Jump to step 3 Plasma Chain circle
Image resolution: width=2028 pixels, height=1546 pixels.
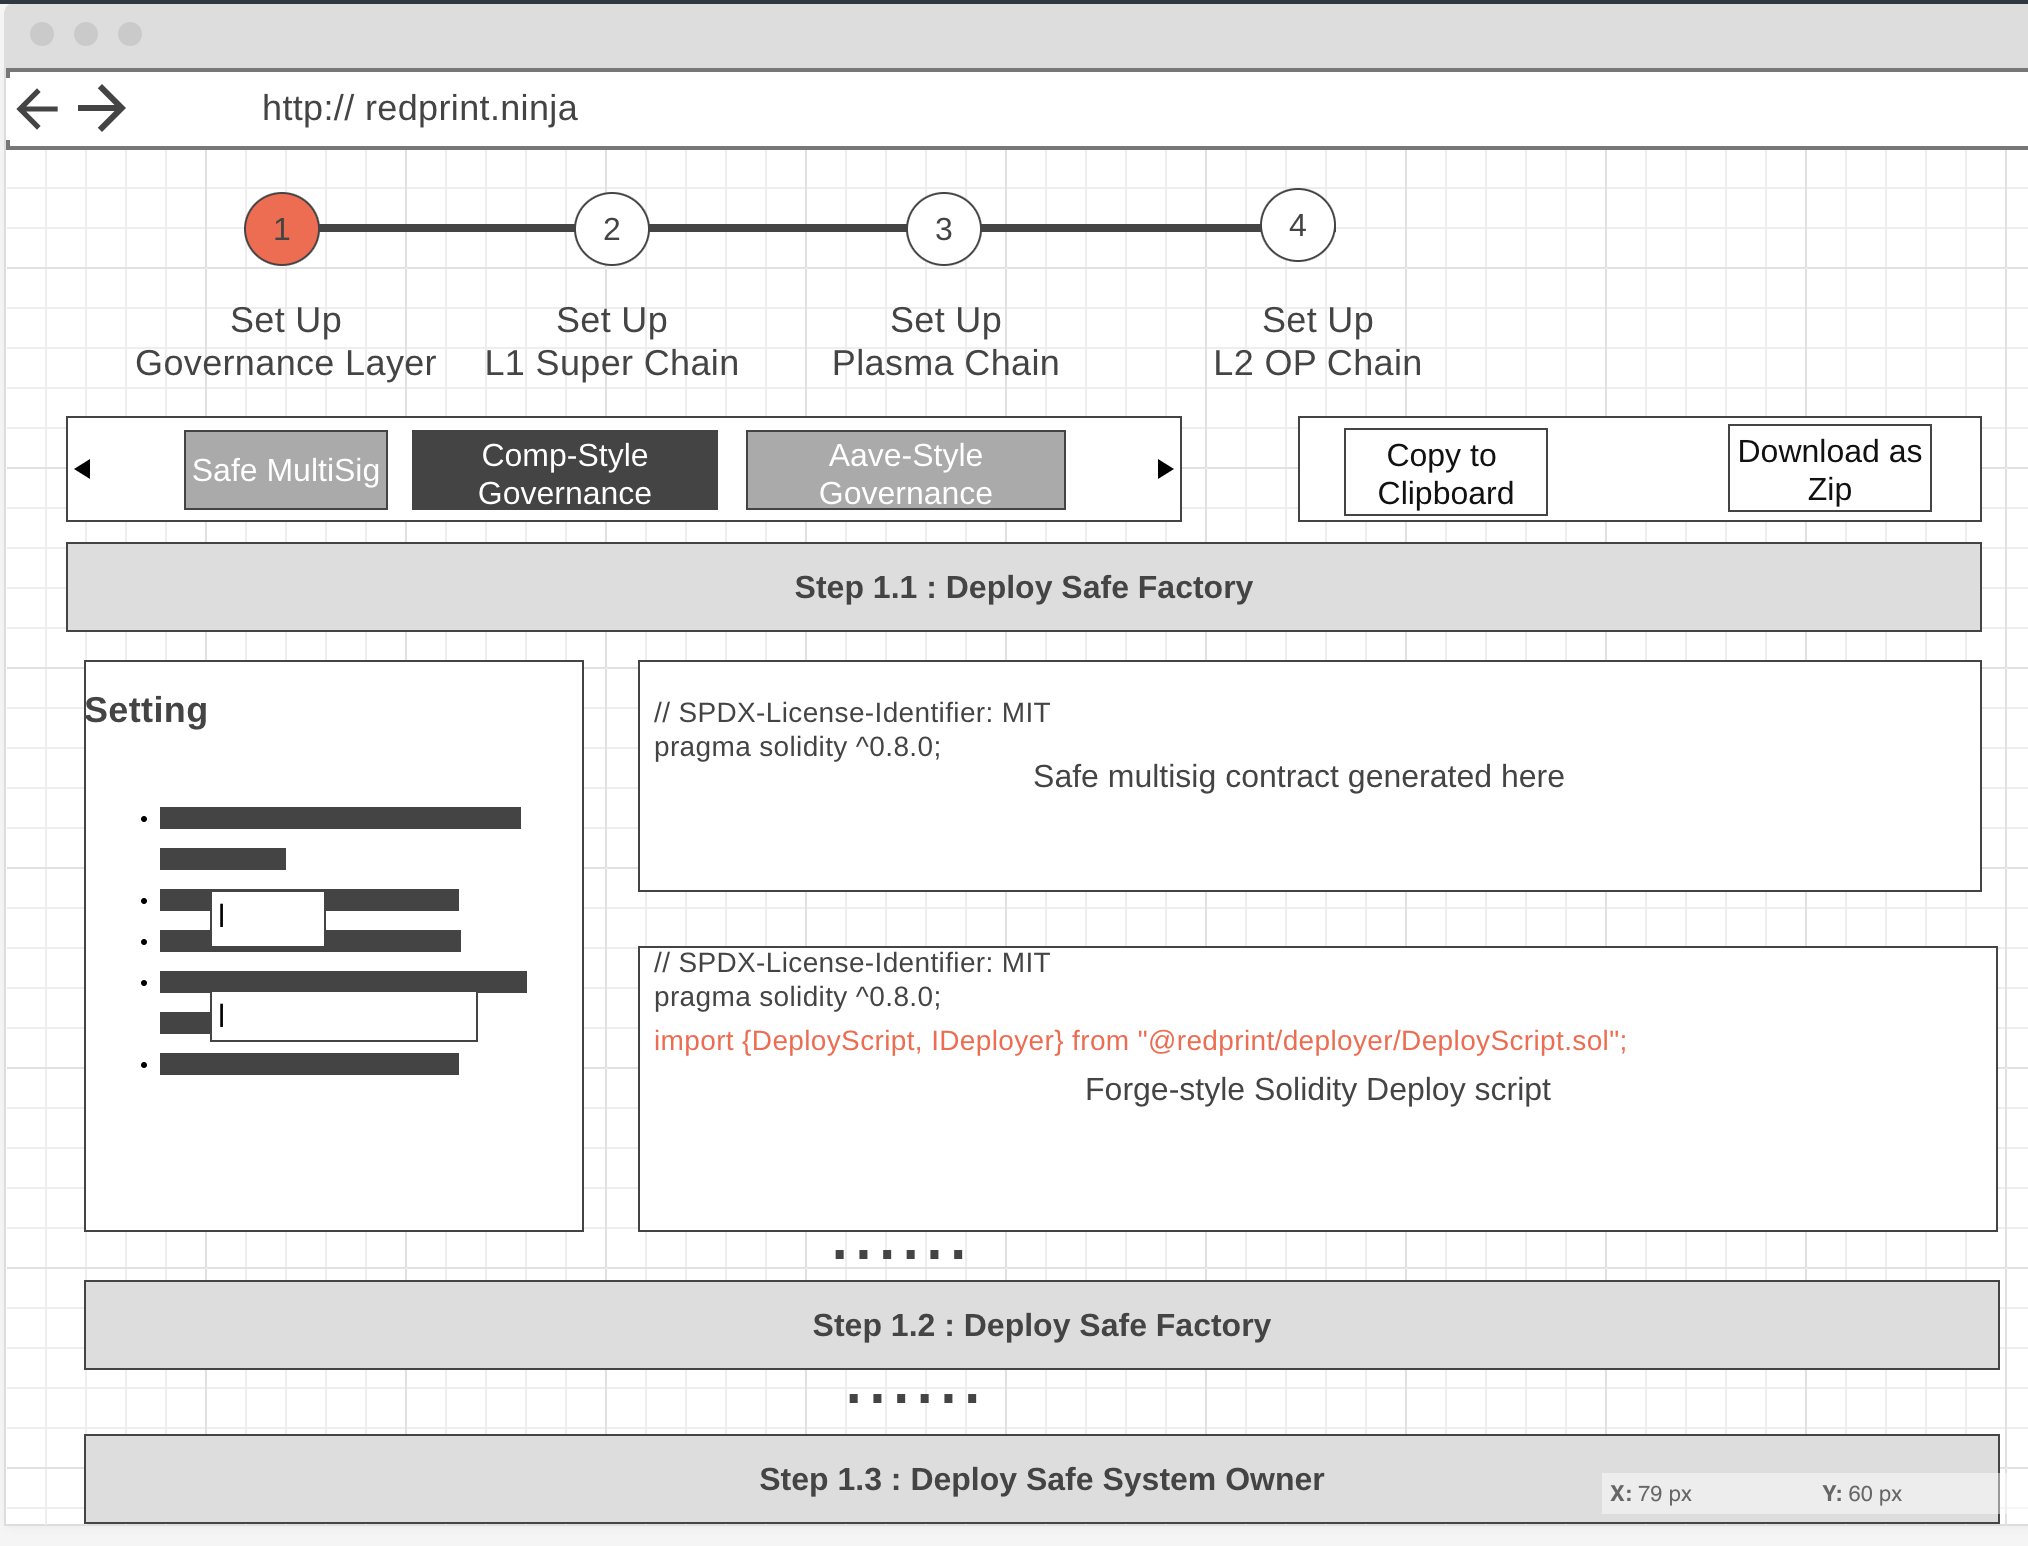tap(944, 229)
